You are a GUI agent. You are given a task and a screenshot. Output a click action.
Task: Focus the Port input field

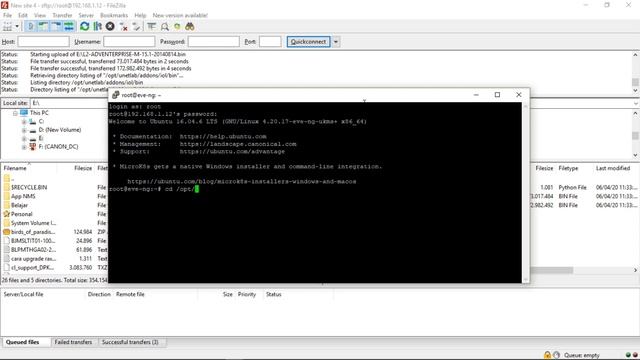tap(270, 42)
